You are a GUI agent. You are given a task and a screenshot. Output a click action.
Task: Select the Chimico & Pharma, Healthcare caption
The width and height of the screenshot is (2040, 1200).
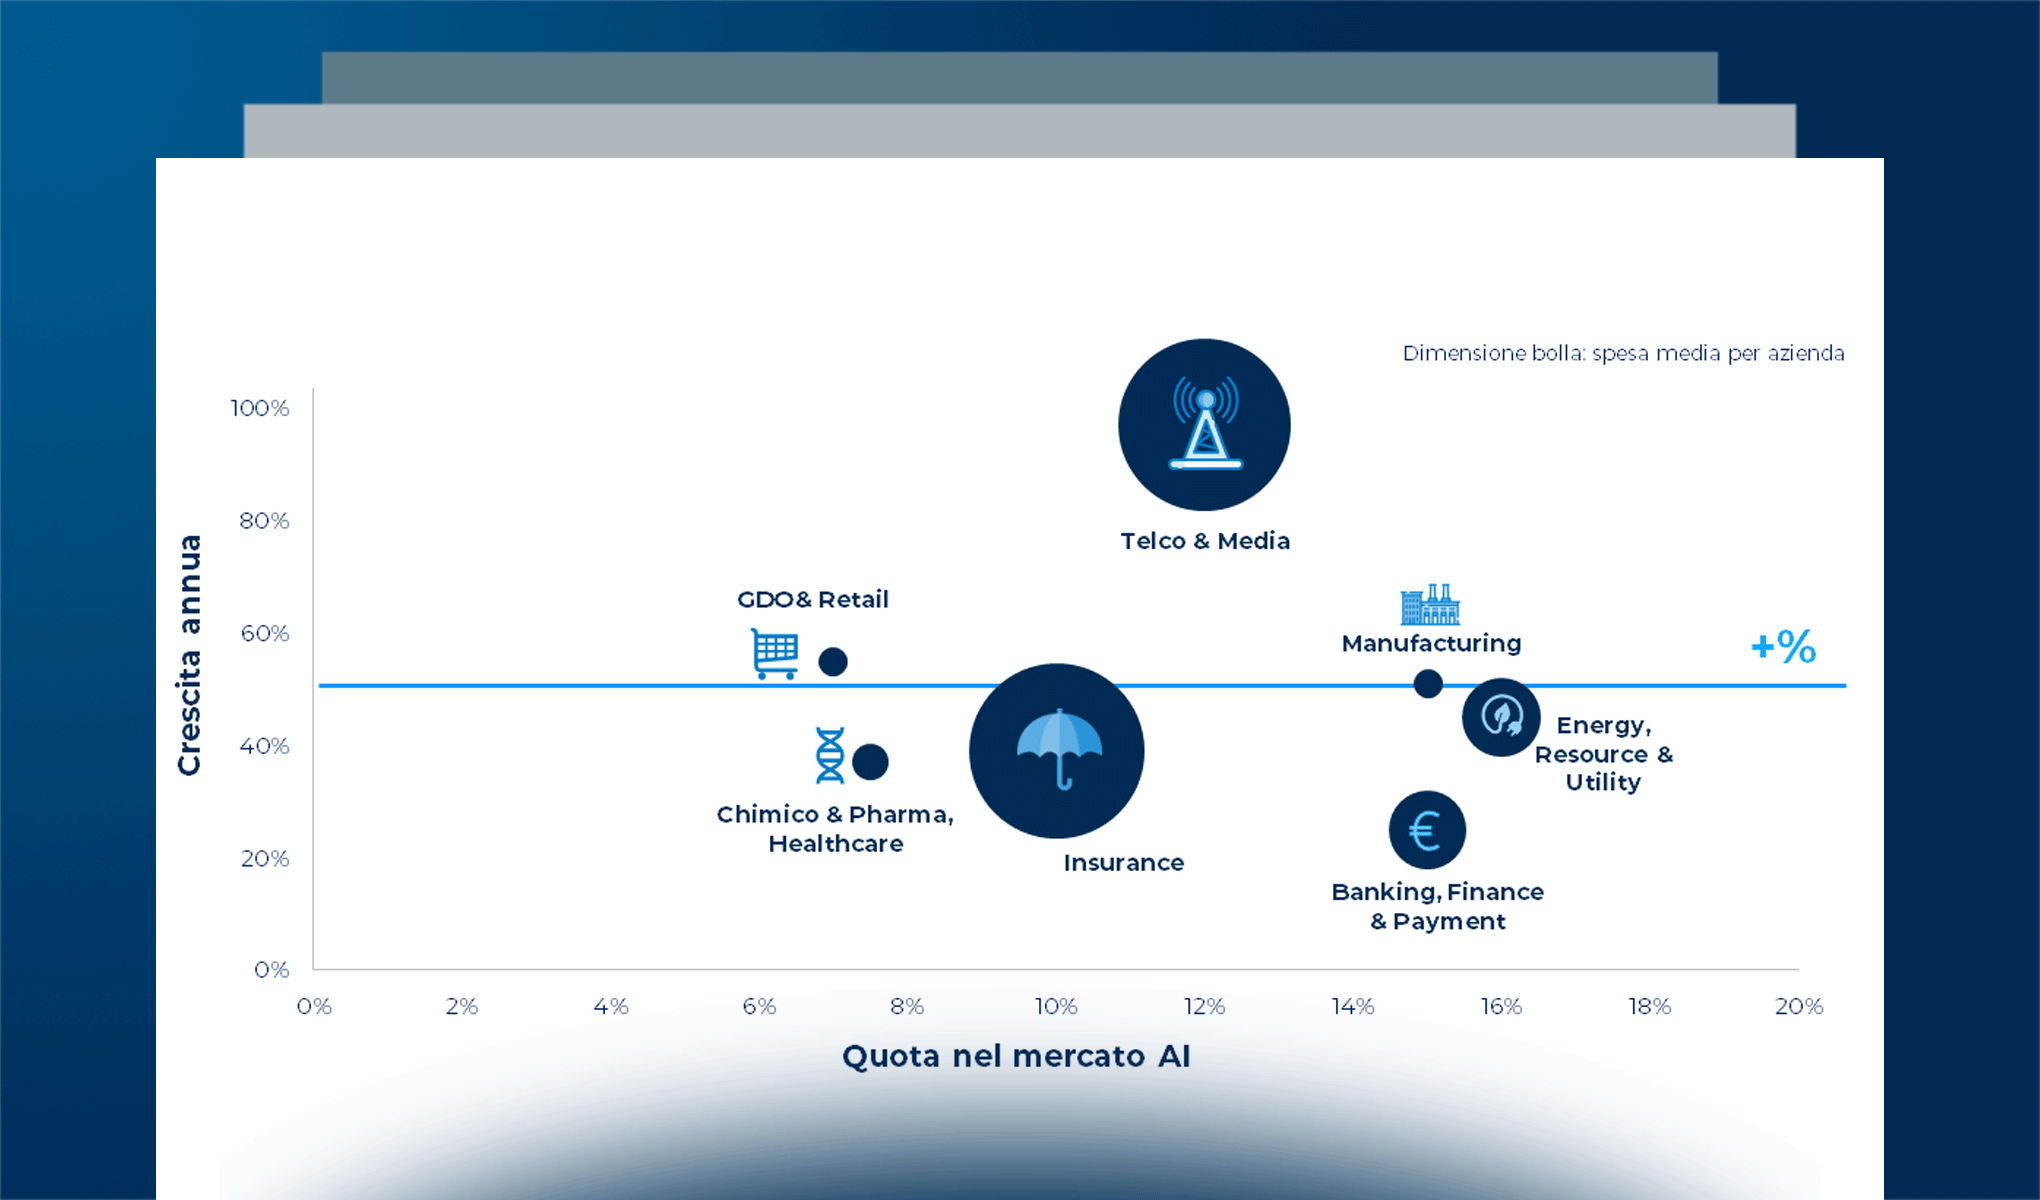(x=835, y=828)
